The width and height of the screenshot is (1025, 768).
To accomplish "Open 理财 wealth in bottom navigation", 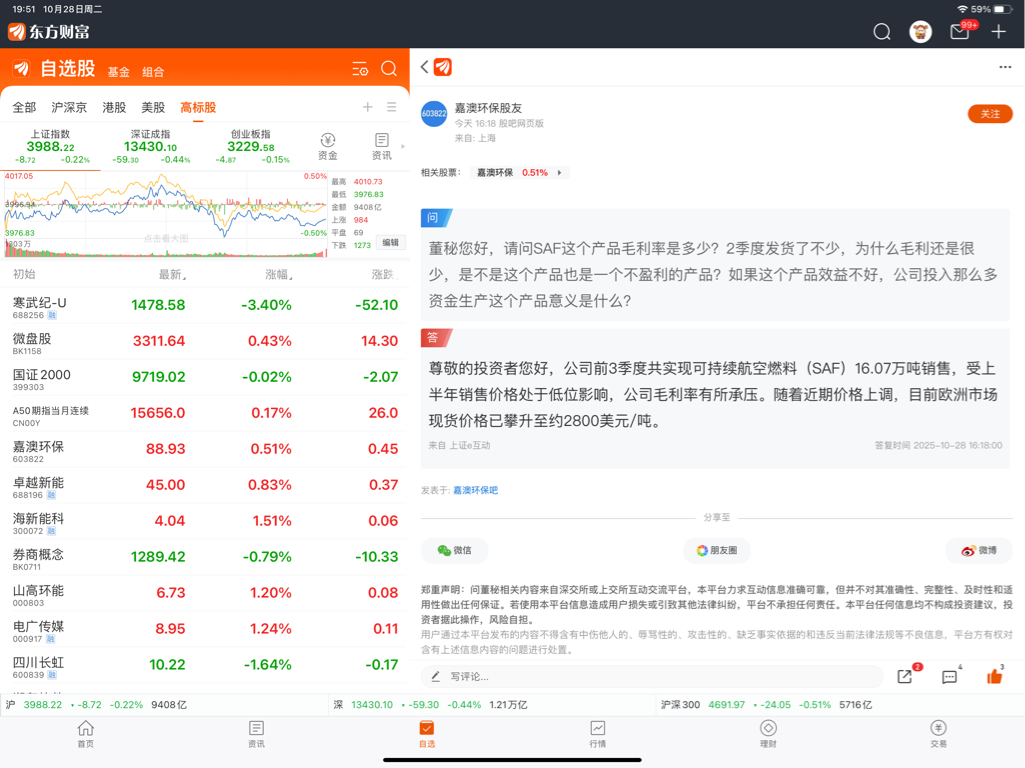I will point(768,733).
